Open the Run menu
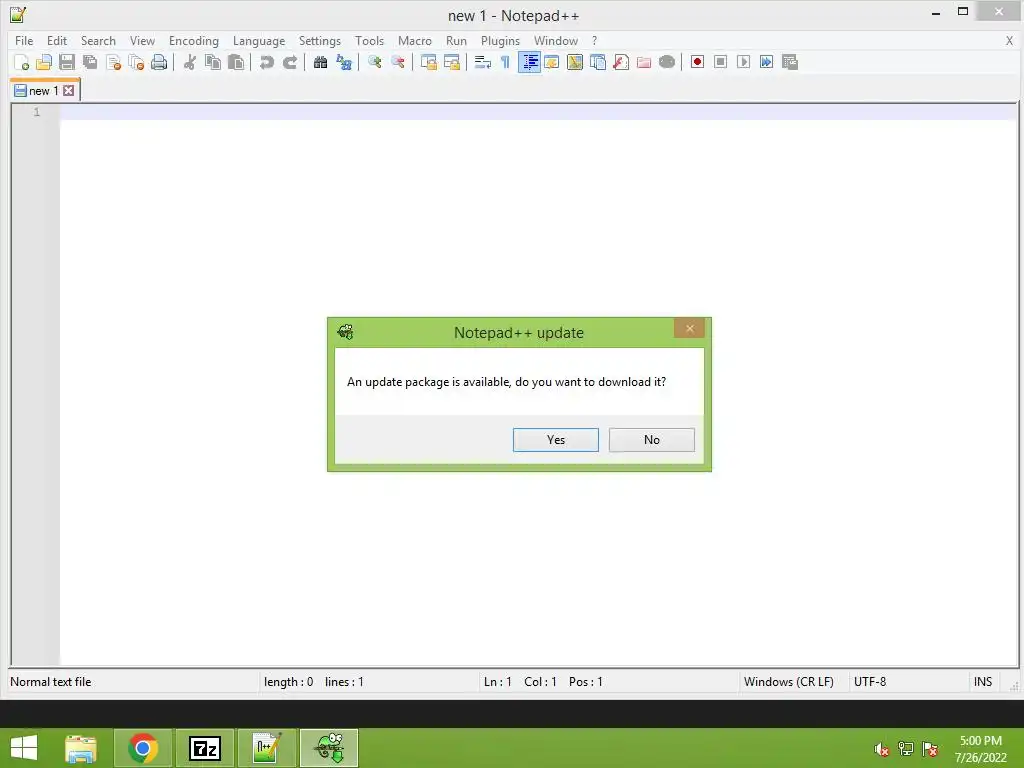 pos(456,40)
